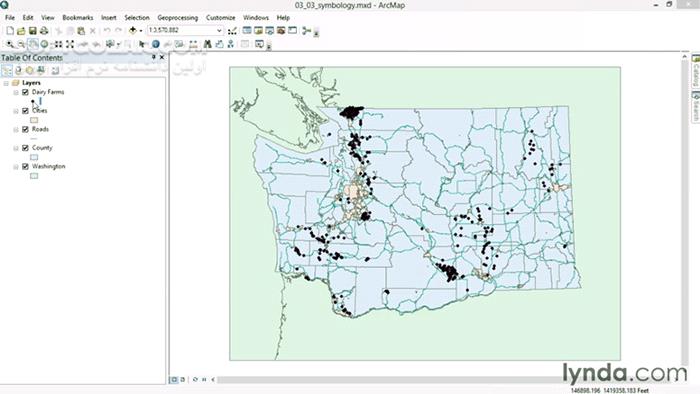Open the Geoprocessing menu

coord(178,17)
